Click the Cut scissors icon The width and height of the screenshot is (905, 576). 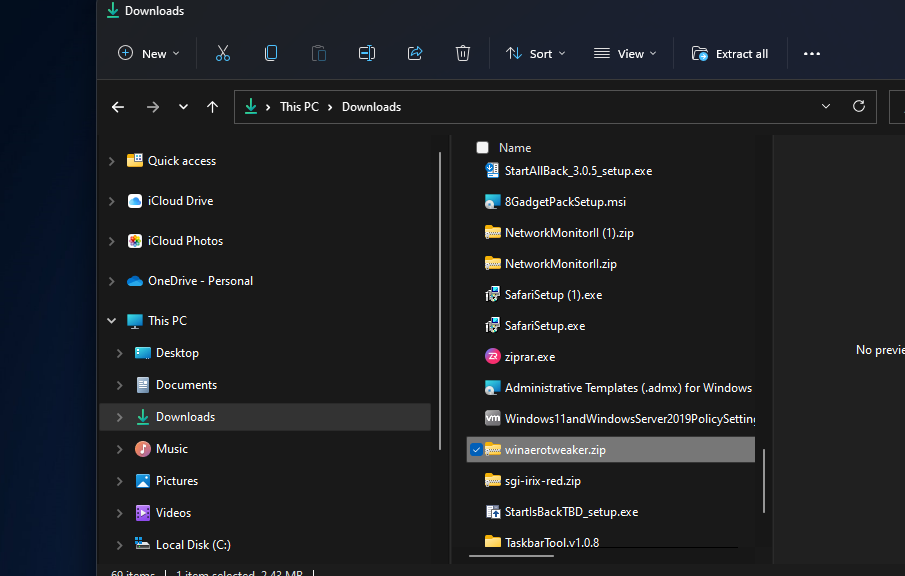pos(223,54)
